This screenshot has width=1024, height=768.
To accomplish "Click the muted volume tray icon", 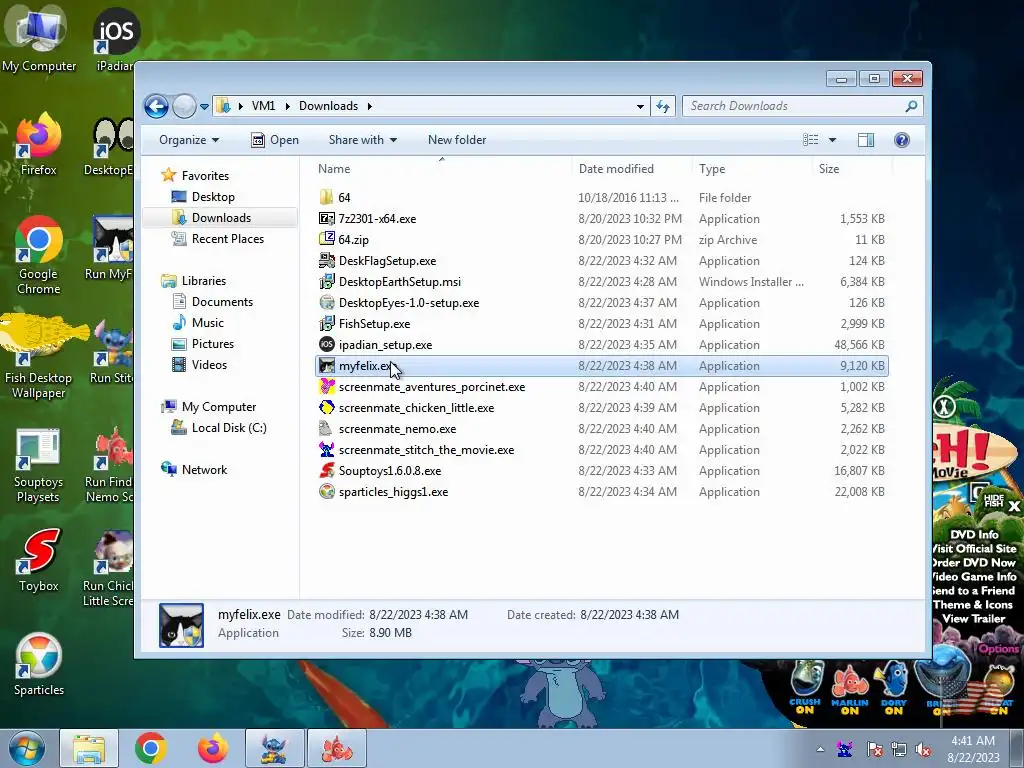I will pos(923,749).
